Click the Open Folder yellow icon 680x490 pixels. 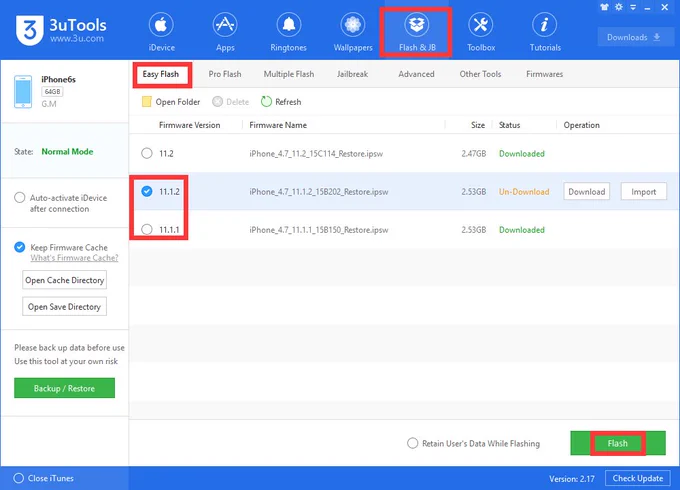(x=147, y=101)
